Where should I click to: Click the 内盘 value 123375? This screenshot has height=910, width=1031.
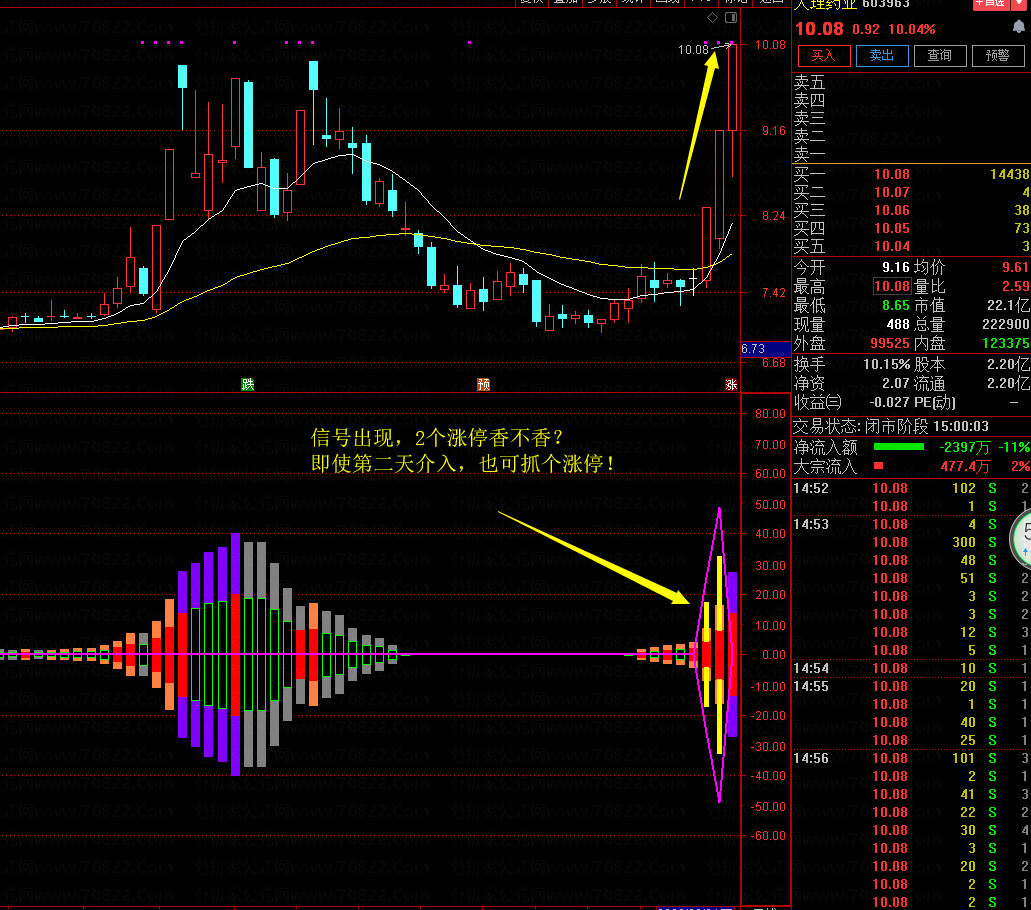(1005, 343)
